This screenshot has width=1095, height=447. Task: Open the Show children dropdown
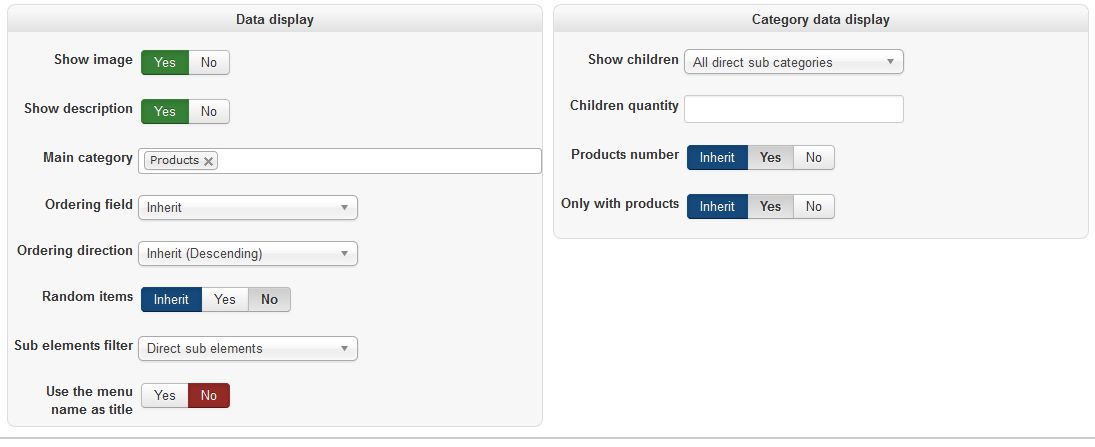(x=793, y=62)
